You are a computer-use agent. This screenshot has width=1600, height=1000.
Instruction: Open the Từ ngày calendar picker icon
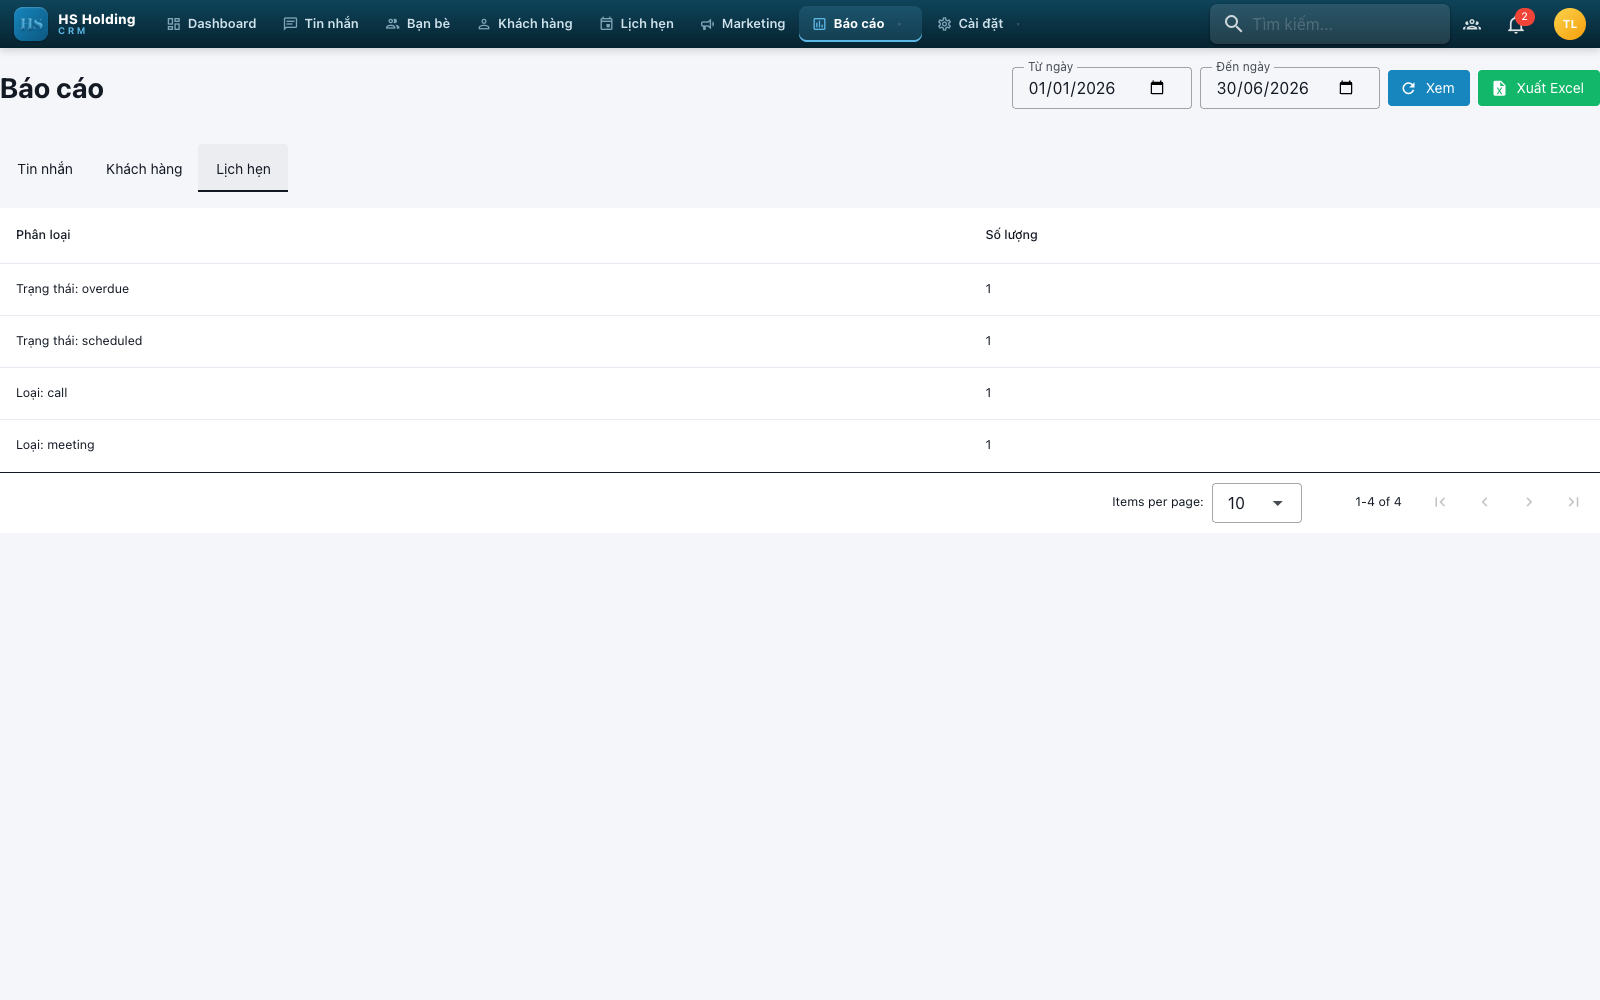point(1157,88)
